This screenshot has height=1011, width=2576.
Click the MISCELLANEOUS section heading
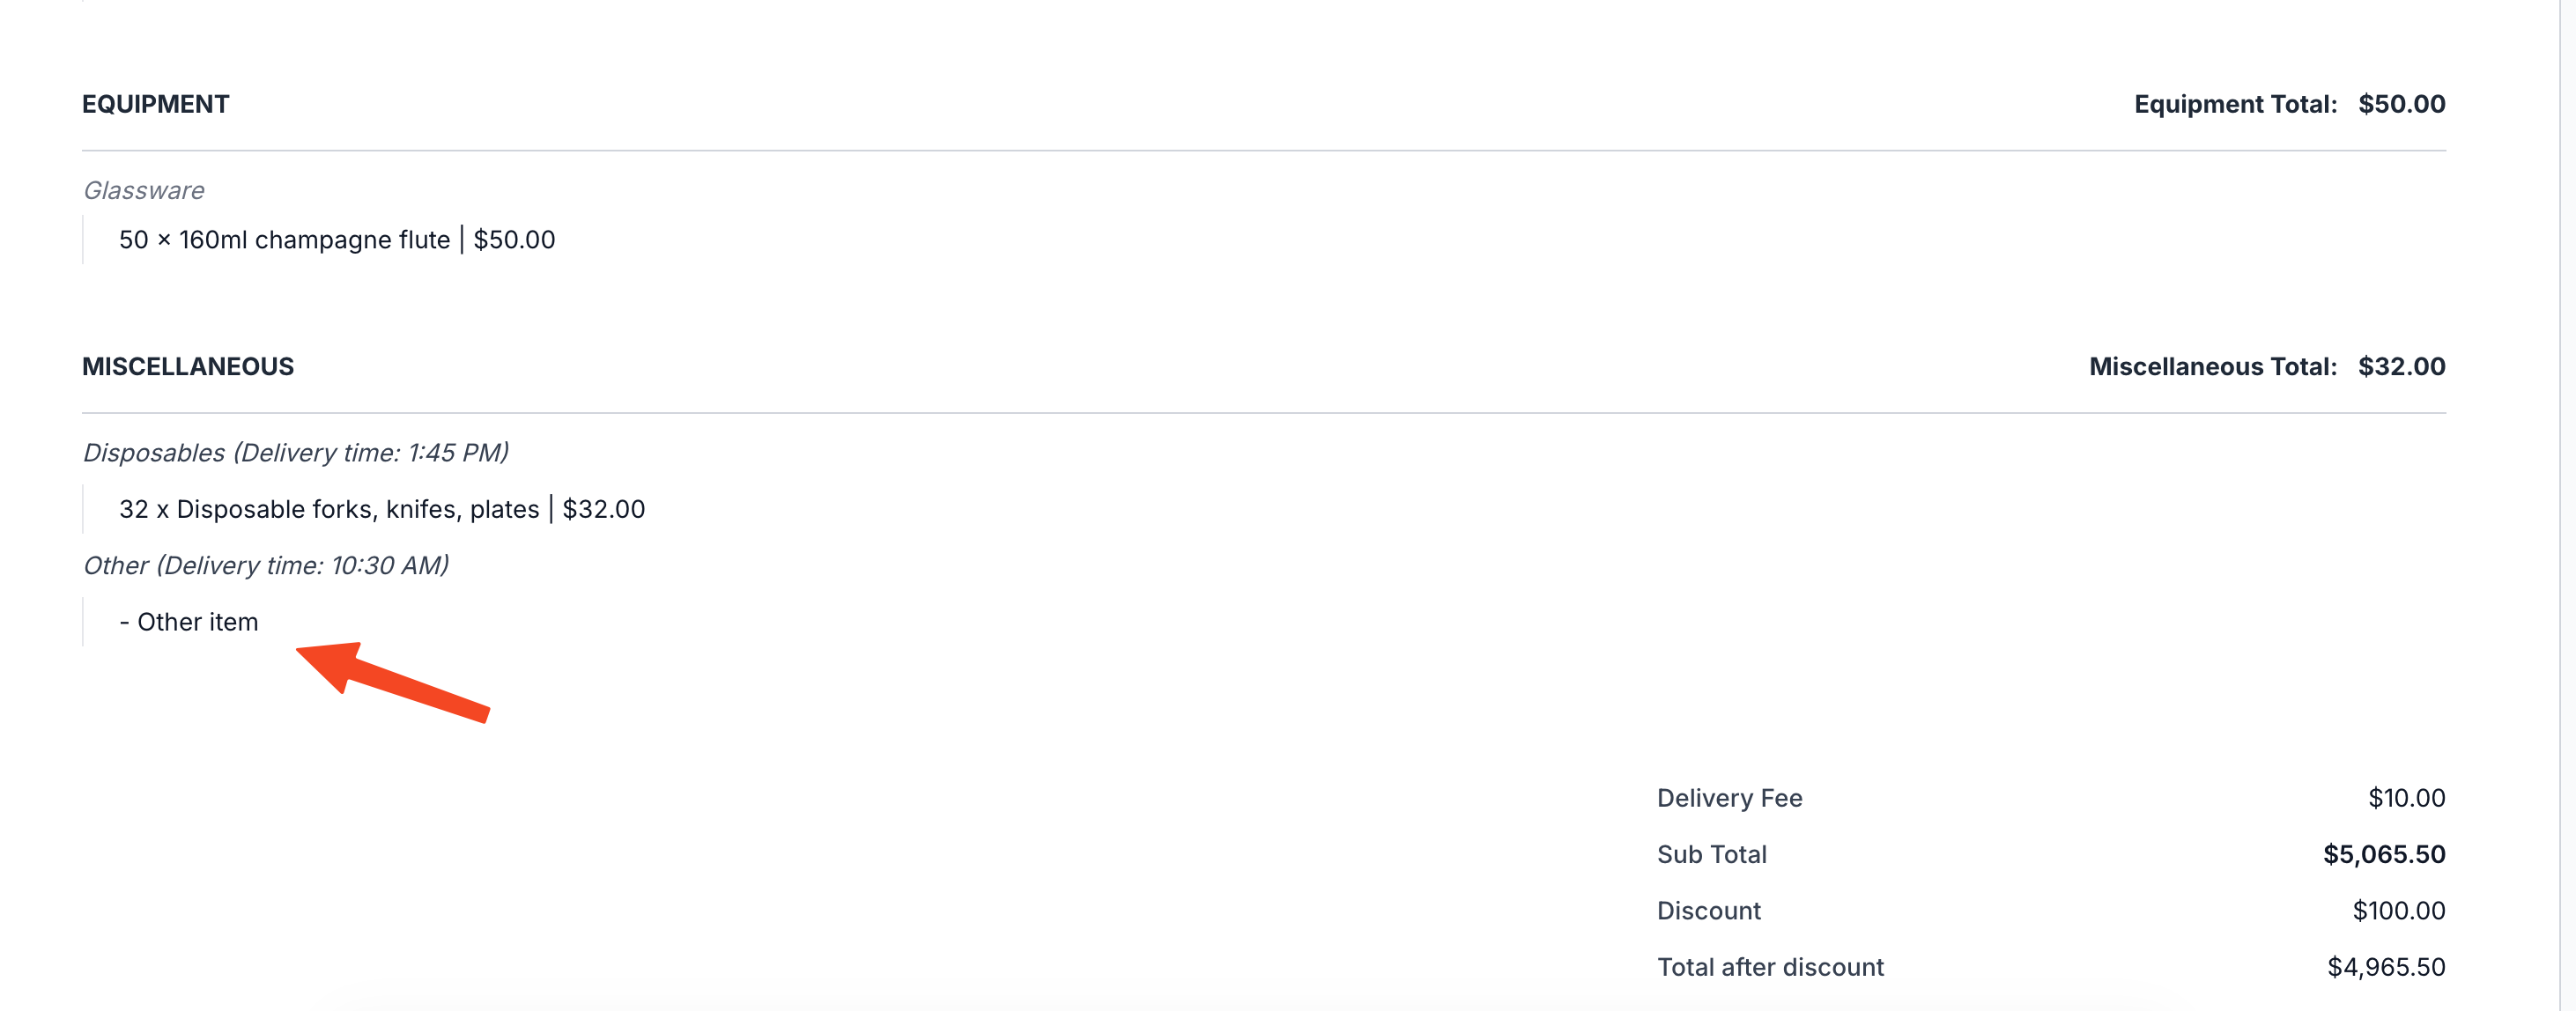(188, 366)
